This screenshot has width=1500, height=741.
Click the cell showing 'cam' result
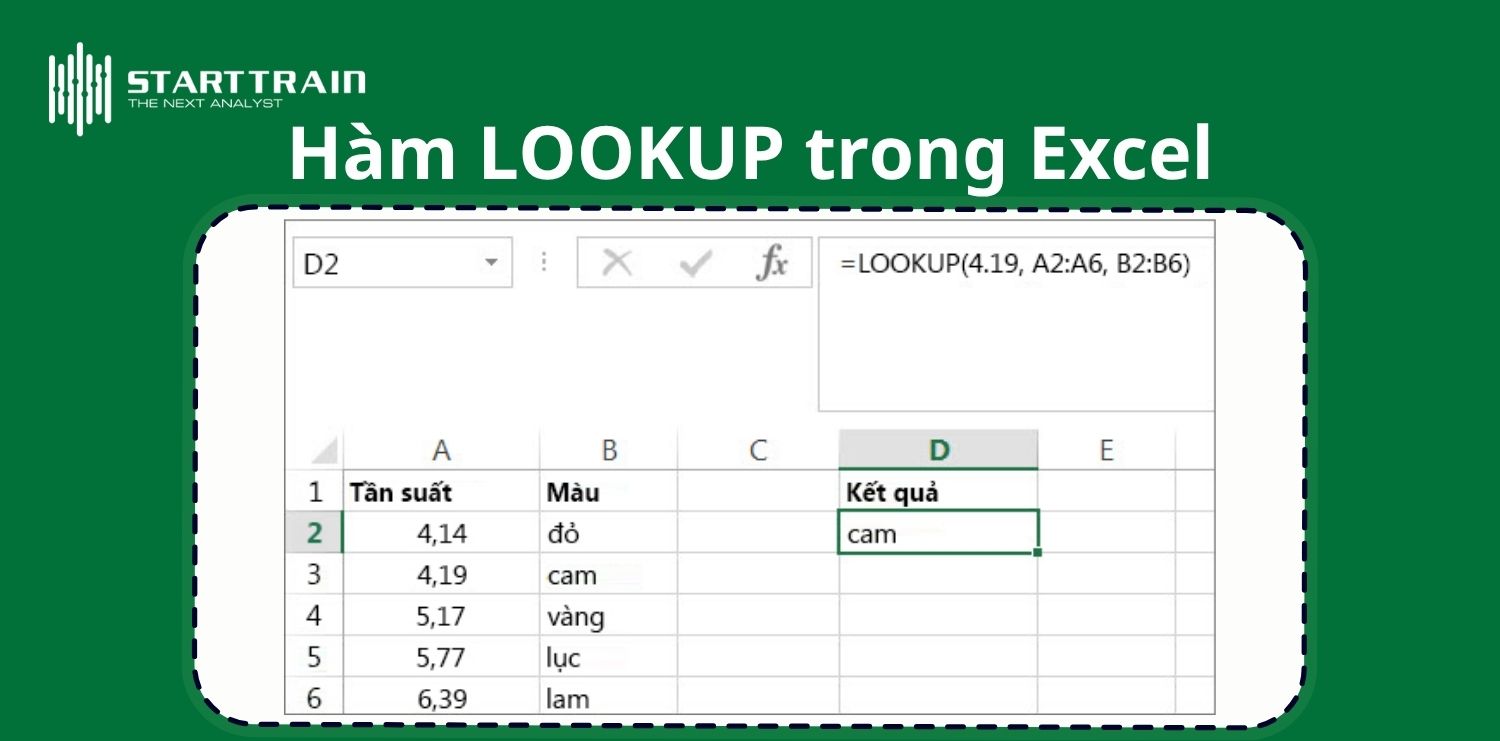pyautogui.click(x=938, y=533)
